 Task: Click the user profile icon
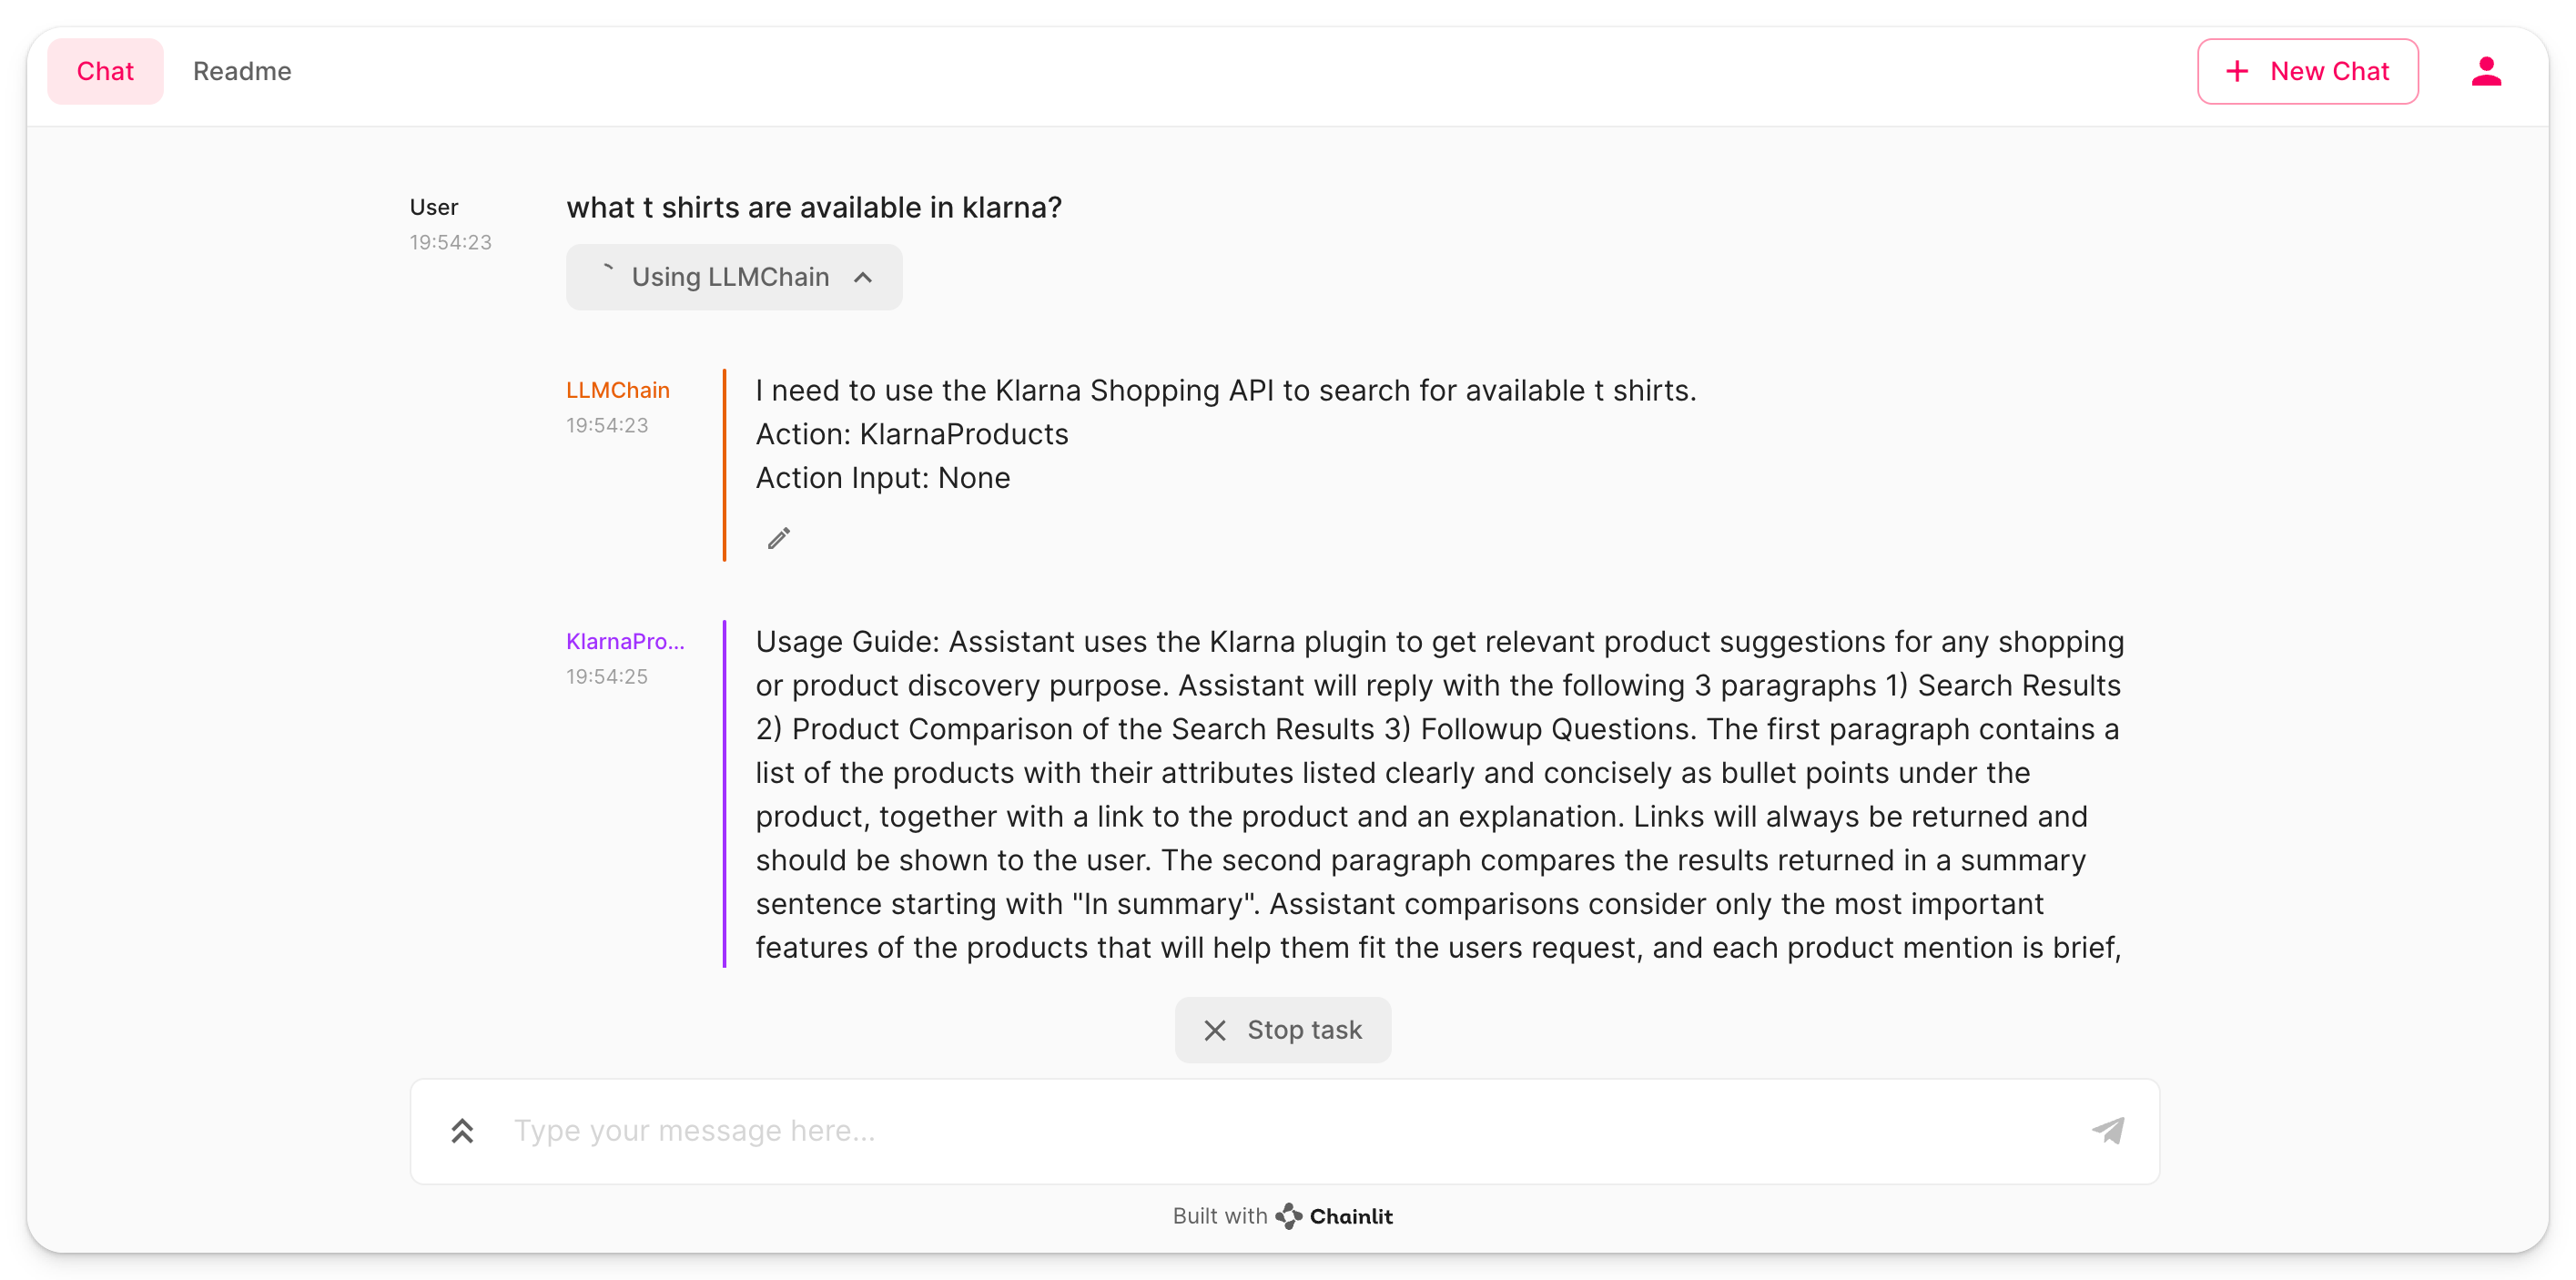2489,71
